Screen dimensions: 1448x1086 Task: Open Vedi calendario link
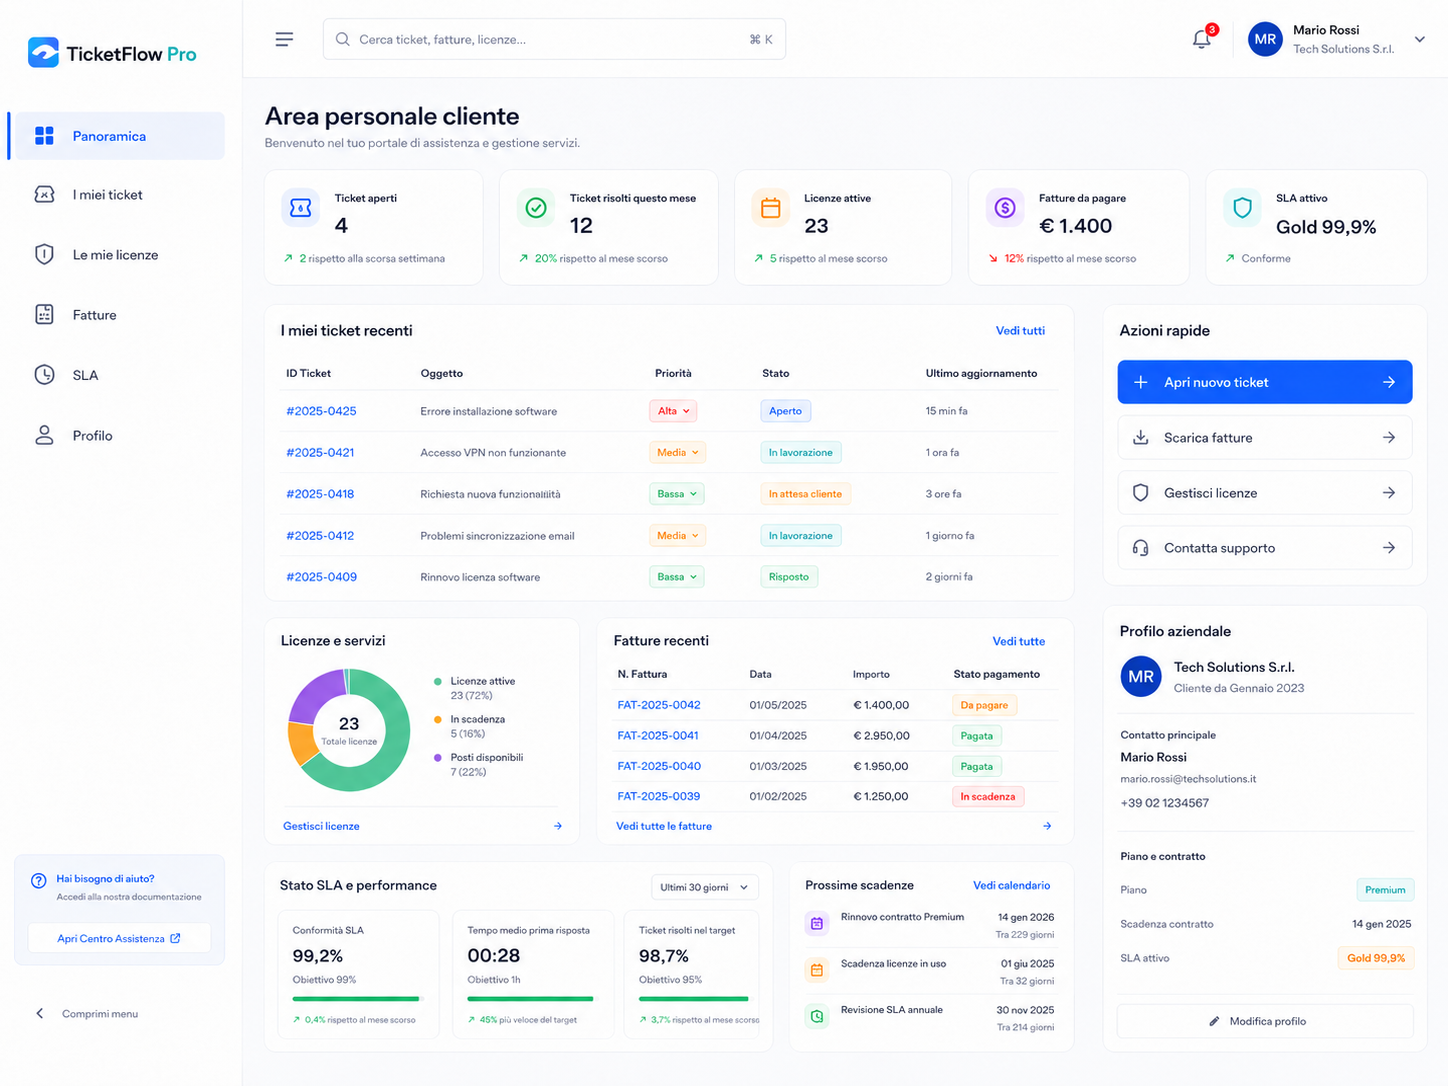[x=1012, y=885]
